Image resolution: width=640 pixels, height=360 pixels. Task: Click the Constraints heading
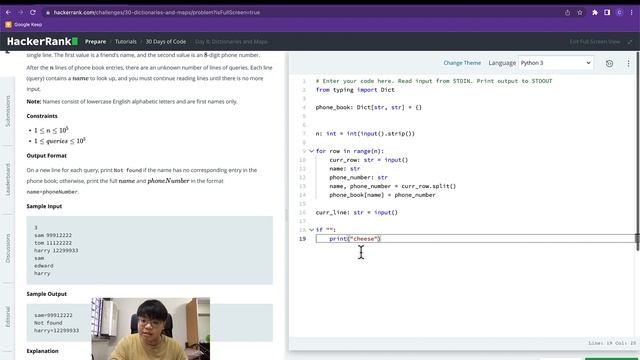click(x=42, y=116)
